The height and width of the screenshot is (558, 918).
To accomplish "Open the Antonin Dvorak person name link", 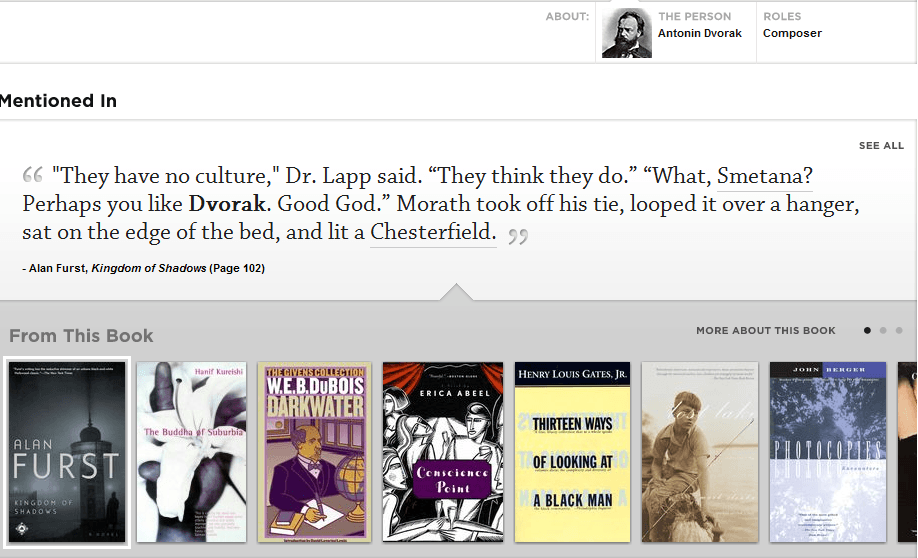I will tap(699, 34).
